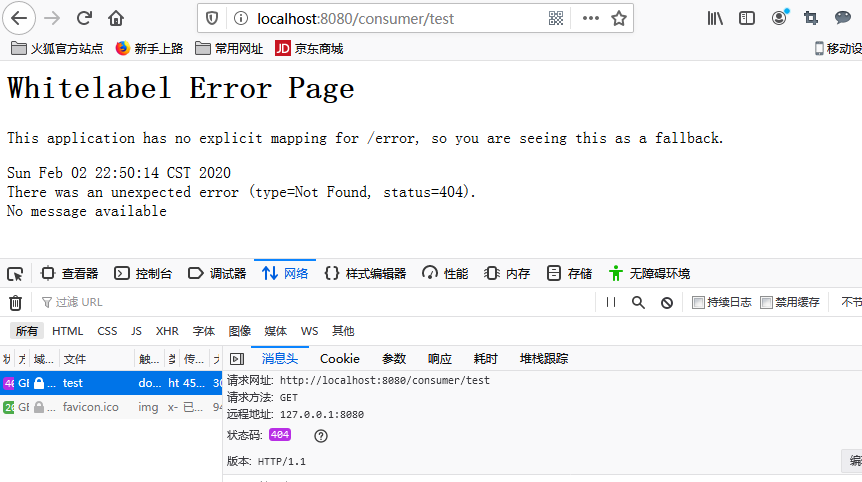862x482 pixels.
Task: Open the 响应 details tab
Action: click(x=440, y=359)
